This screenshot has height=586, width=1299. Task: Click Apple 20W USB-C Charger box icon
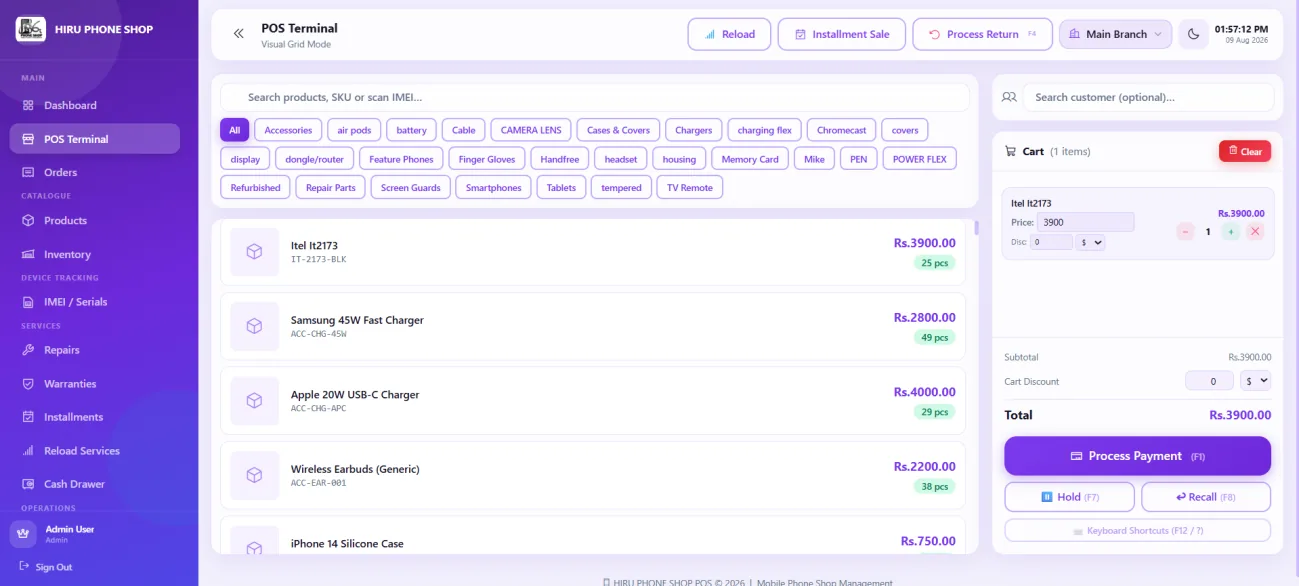(254, 401)
